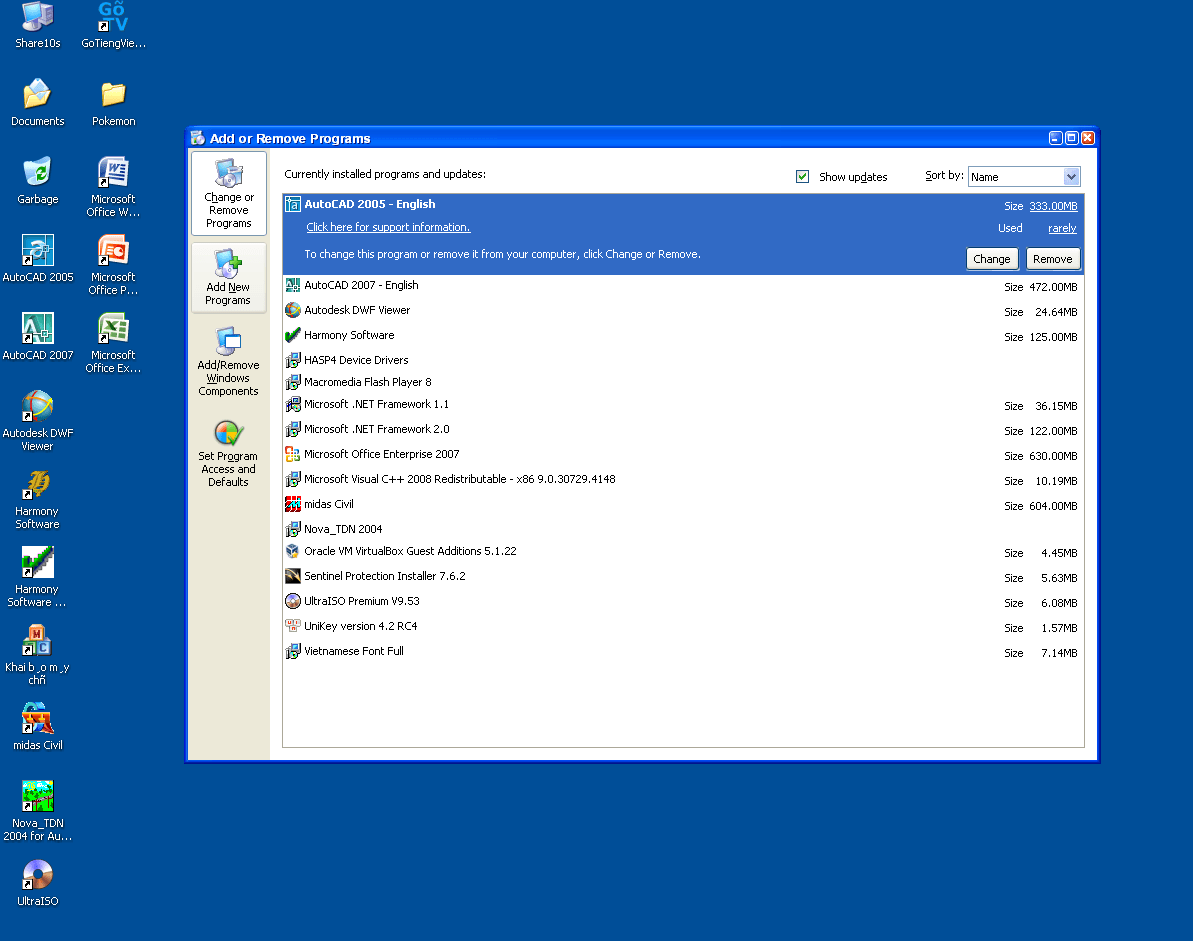
Task: Select Add New Programs sidebar icon
Action: coord(229,277)
